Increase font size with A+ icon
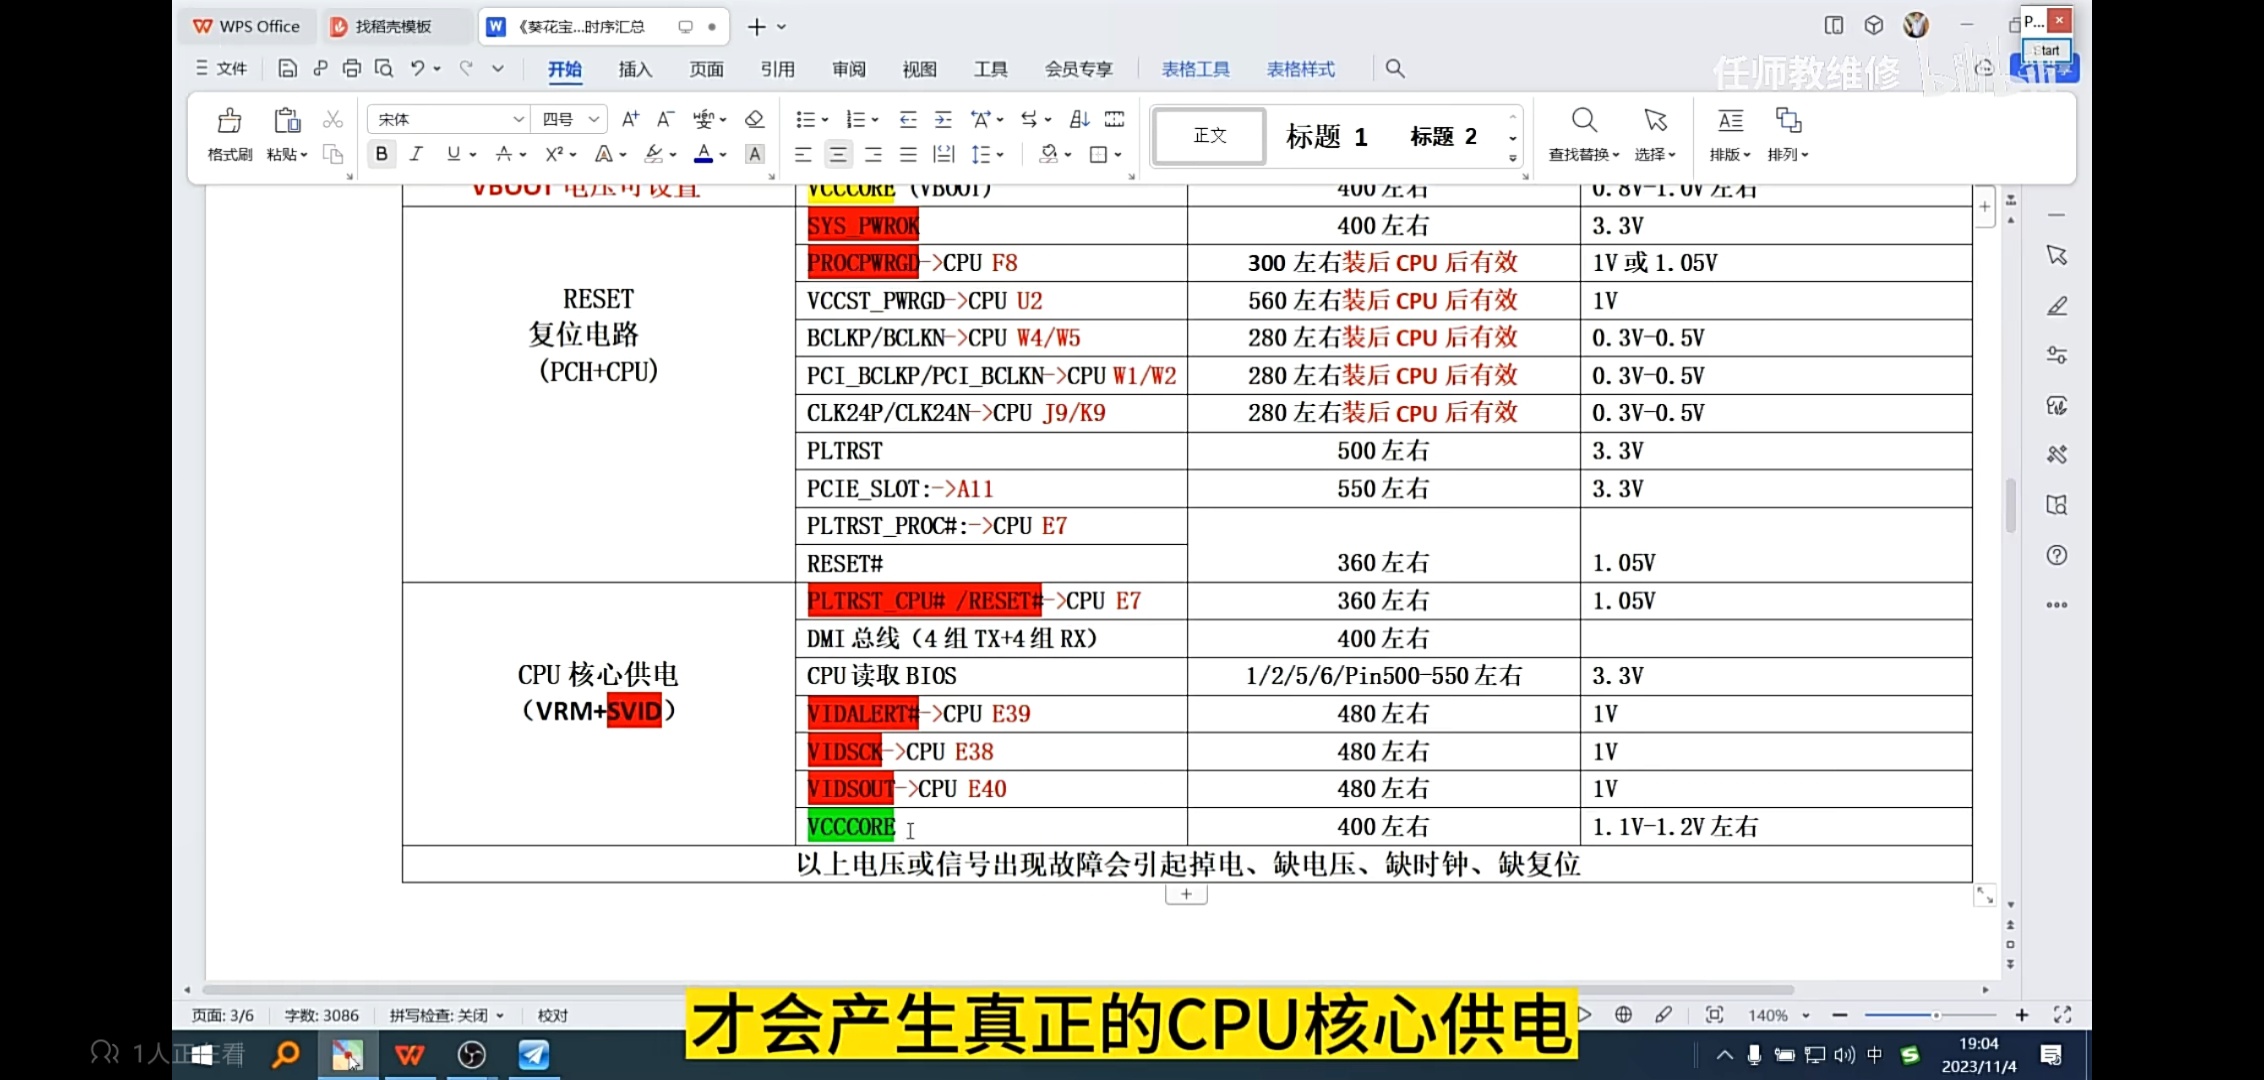Screen dimensions: 2264x1080 (630, 119)
